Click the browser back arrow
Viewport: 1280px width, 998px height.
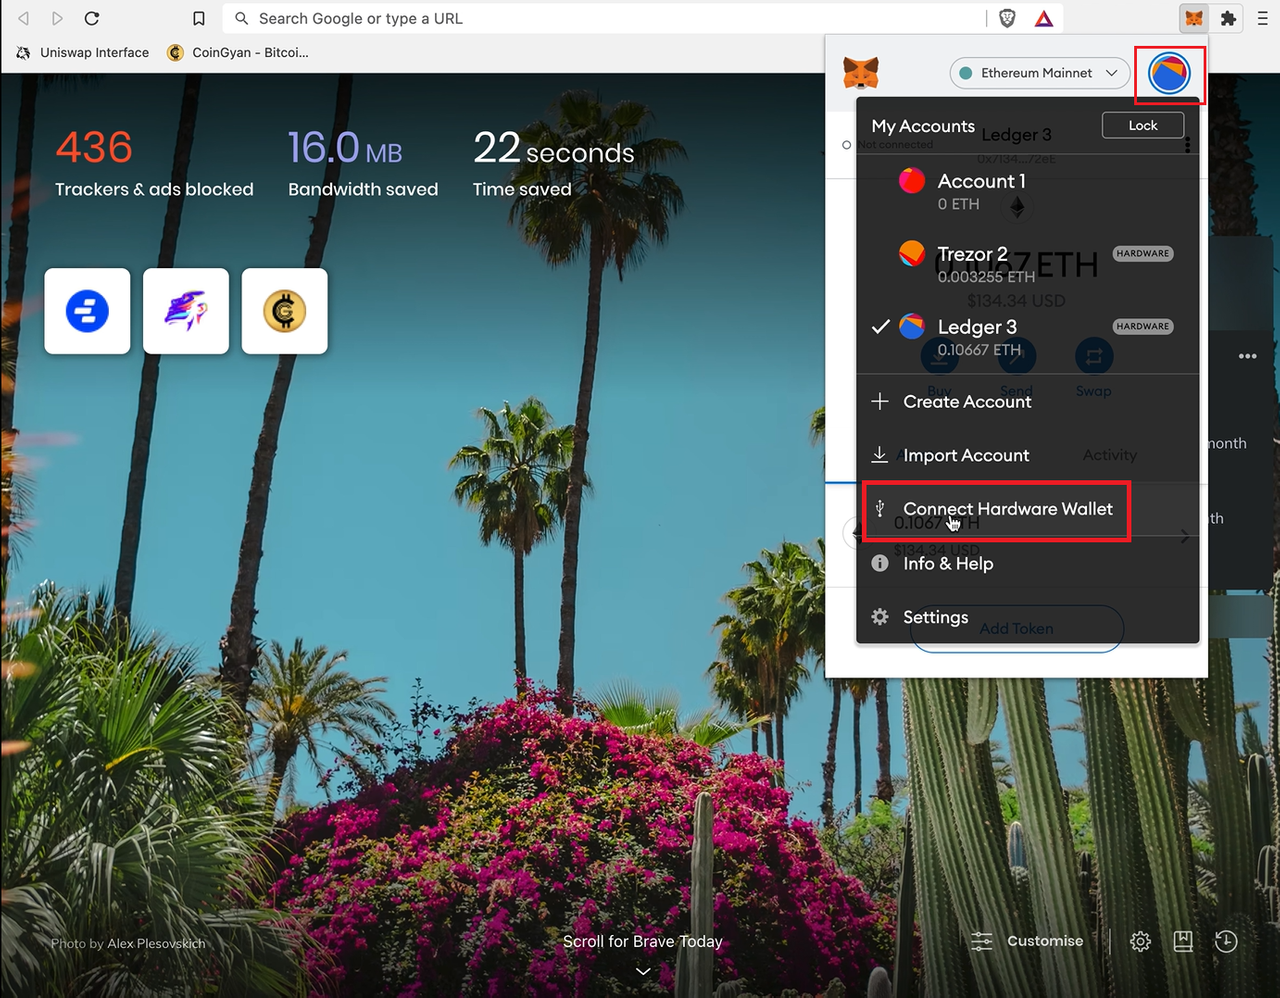(23, 18)
